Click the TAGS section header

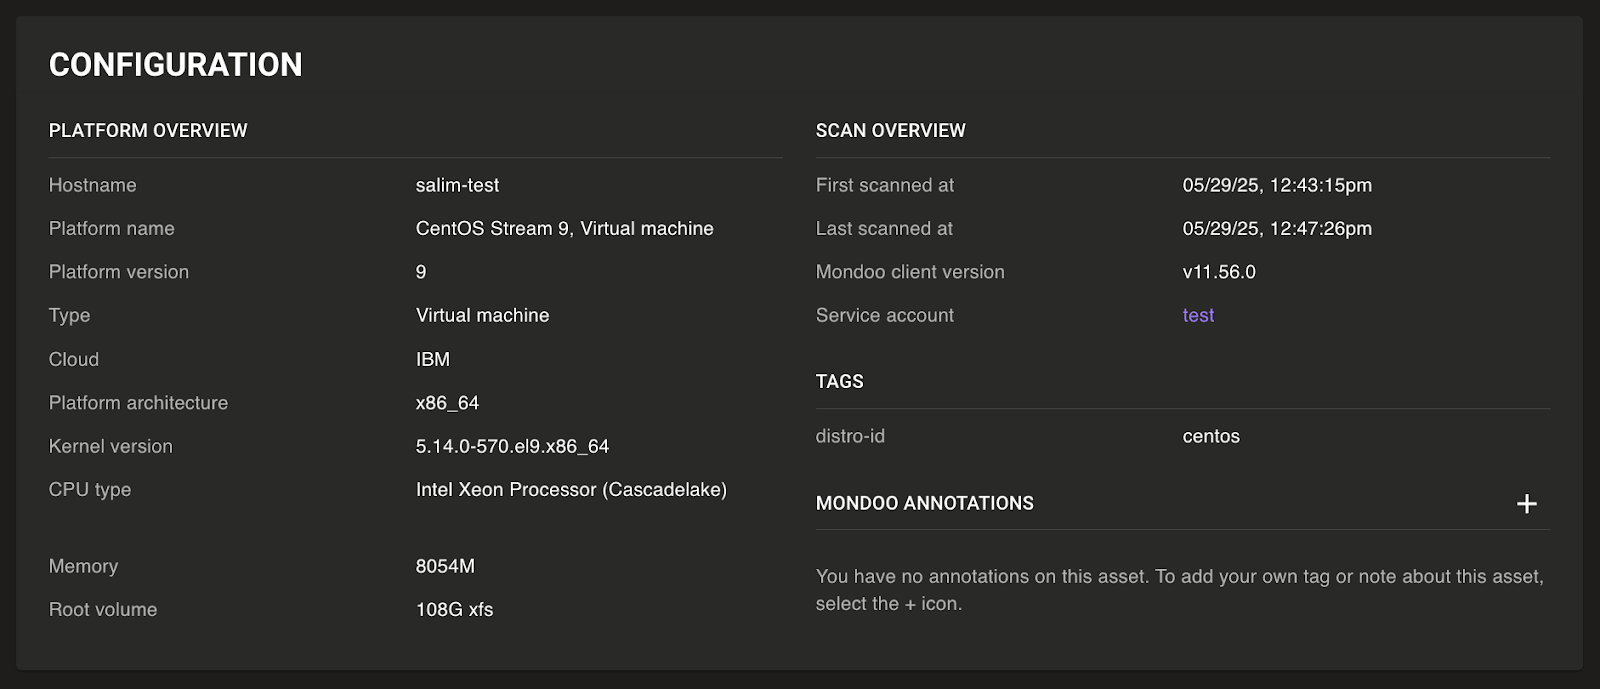pyautogui.click(x=839, y=382)
